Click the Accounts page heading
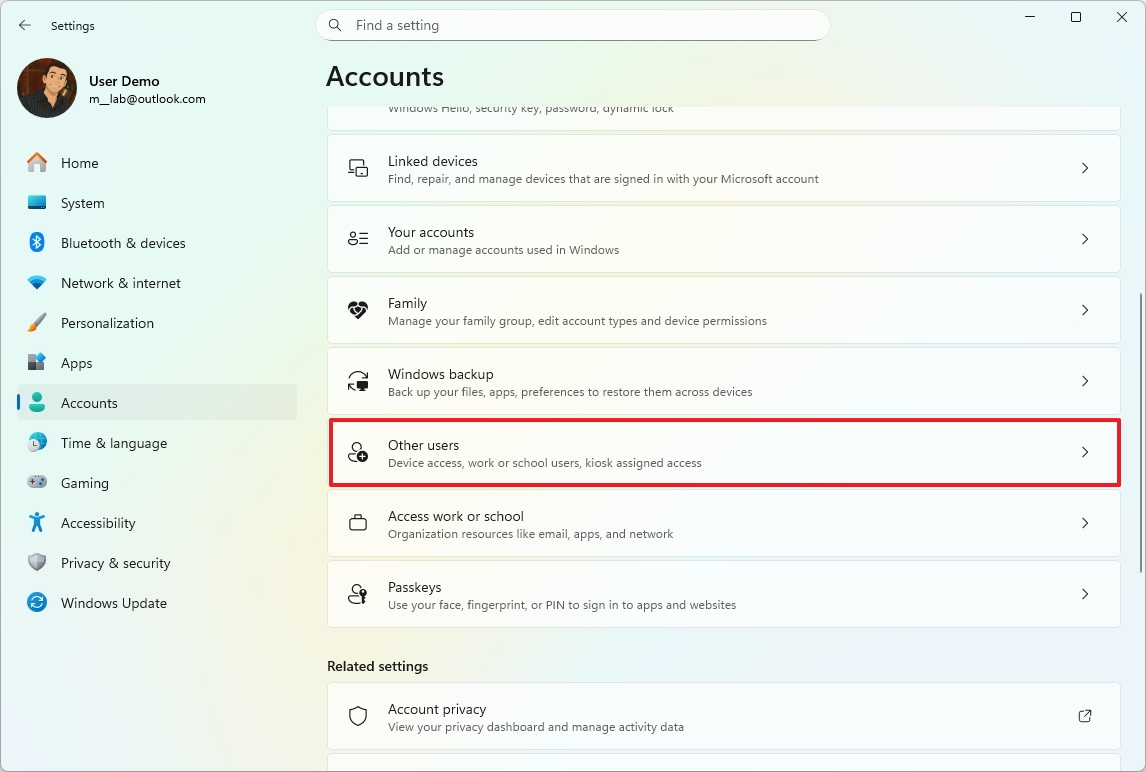1146x772 pixels. pyautogui.click(x=385, y=77)
